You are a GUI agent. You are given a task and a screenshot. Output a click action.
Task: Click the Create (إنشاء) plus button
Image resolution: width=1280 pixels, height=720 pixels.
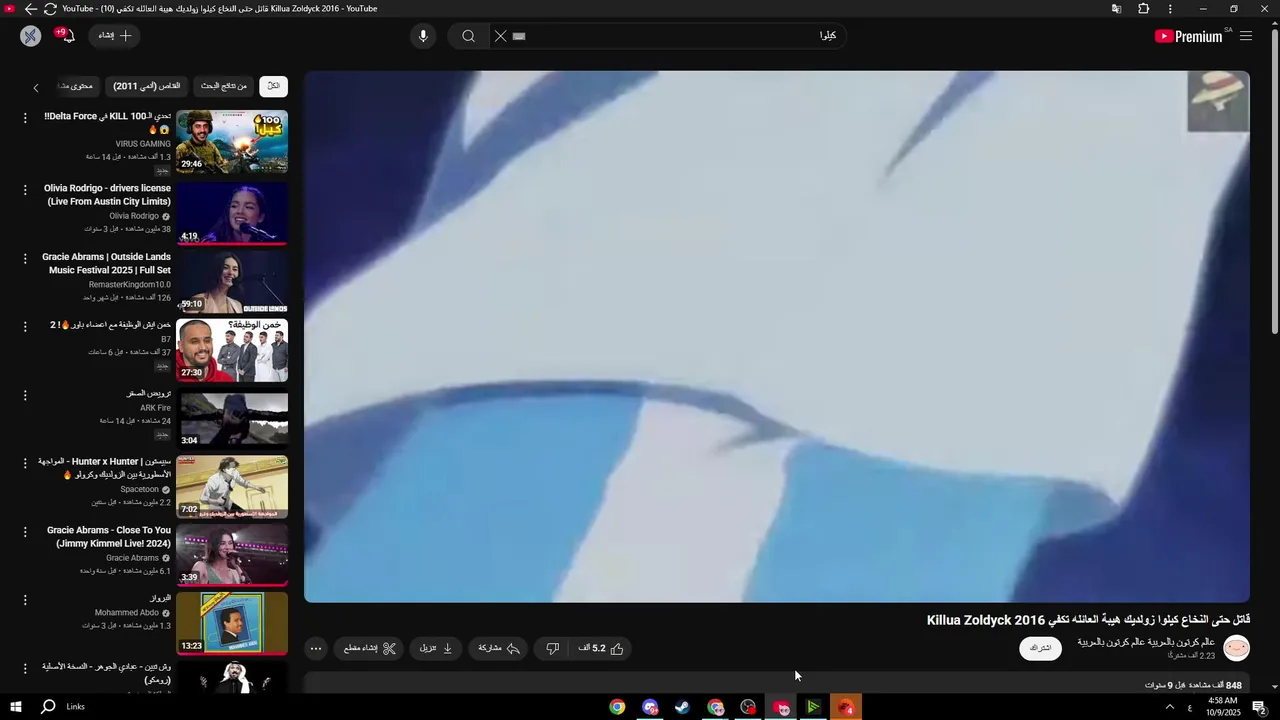point(115,36)
